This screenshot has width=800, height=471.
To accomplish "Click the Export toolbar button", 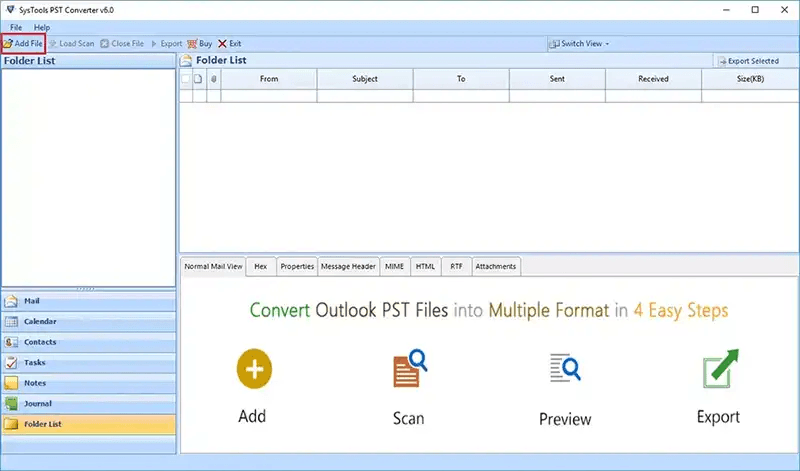I will [x=166, y=44].
